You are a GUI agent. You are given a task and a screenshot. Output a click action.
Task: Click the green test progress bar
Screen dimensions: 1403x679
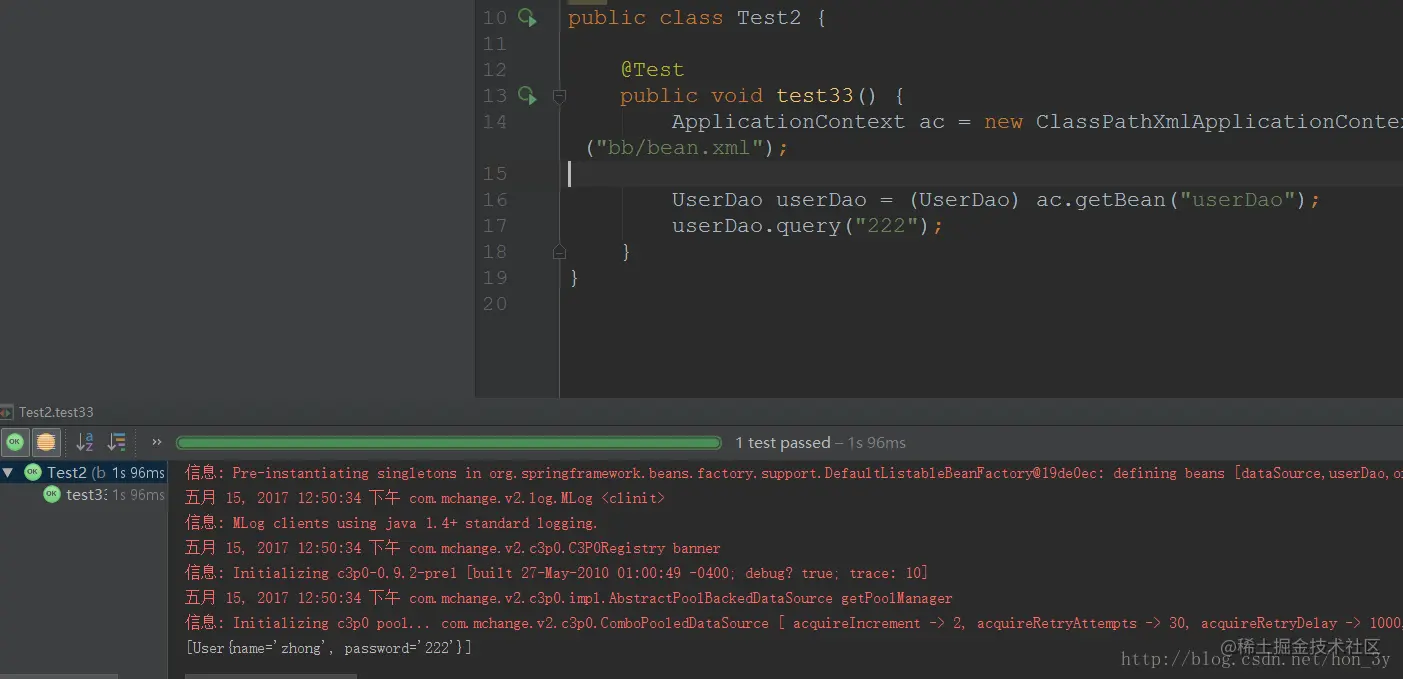click(x=448, y=443)
